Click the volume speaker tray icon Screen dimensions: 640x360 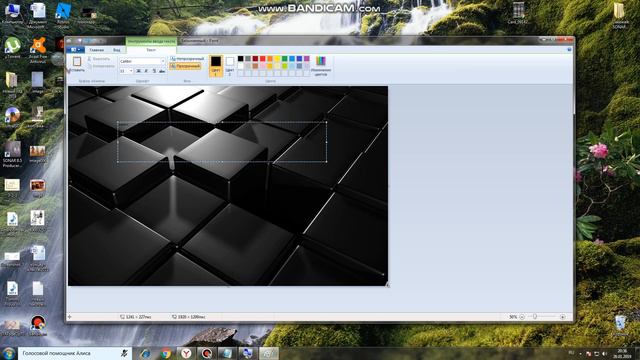pos(604,353)
